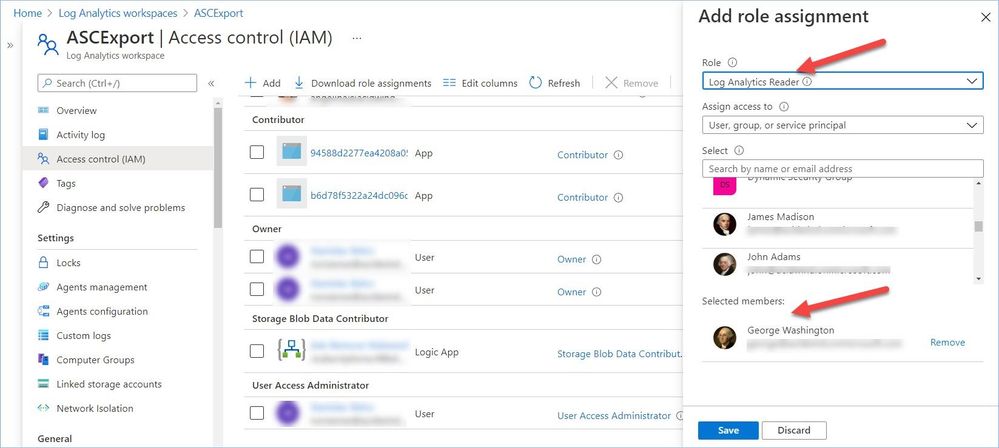Open app link 94588d2277ea4208a0

359,153
